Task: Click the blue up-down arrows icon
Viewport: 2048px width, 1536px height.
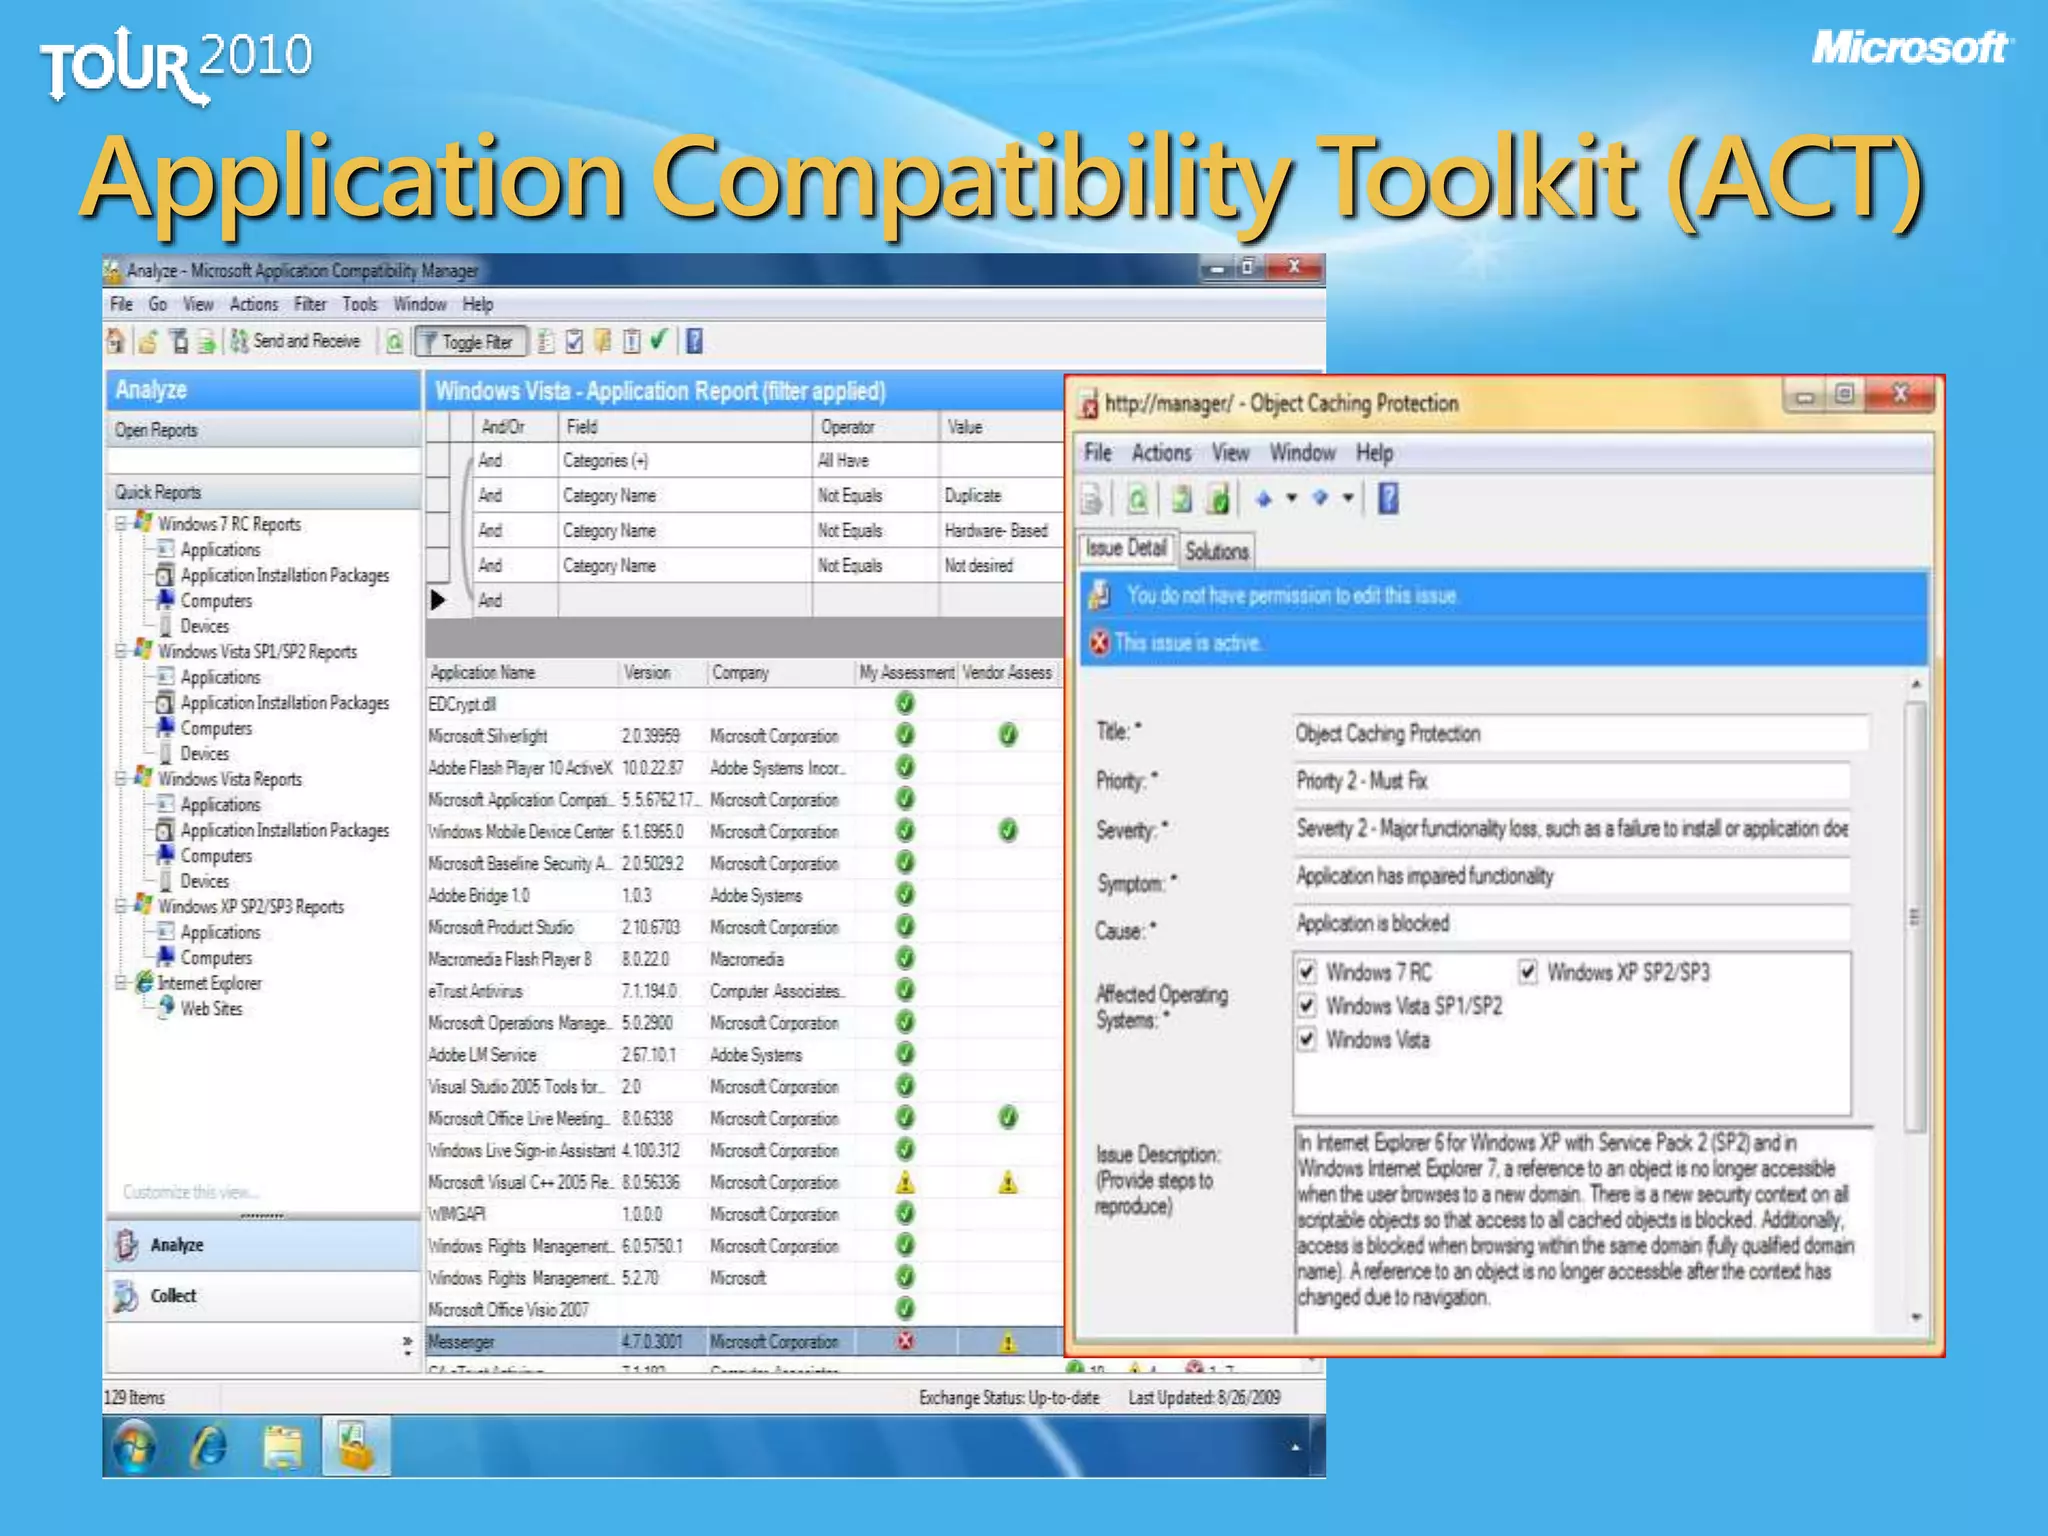Action: 1264,498
